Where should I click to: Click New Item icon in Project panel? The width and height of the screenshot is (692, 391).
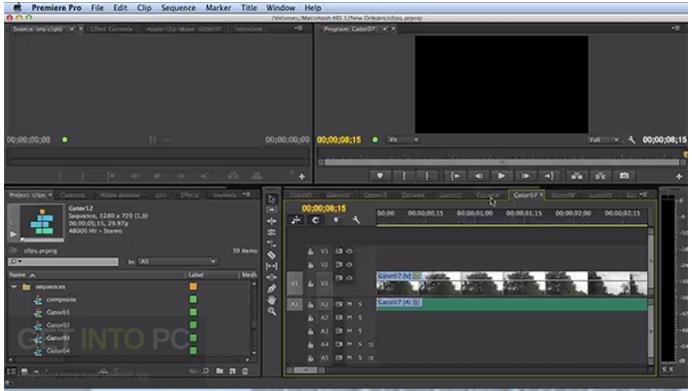click(x=232, y=371)
